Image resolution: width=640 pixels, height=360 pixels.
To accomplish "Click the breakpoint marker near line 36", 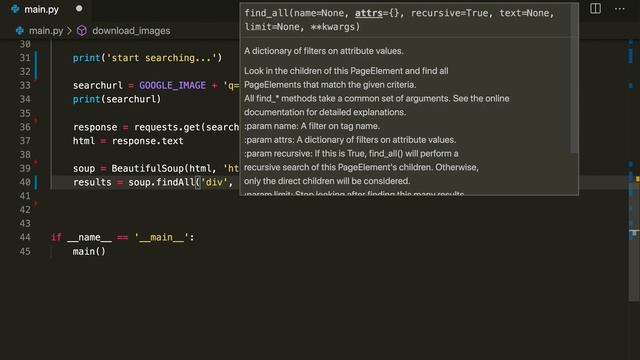I will (36, 120).
